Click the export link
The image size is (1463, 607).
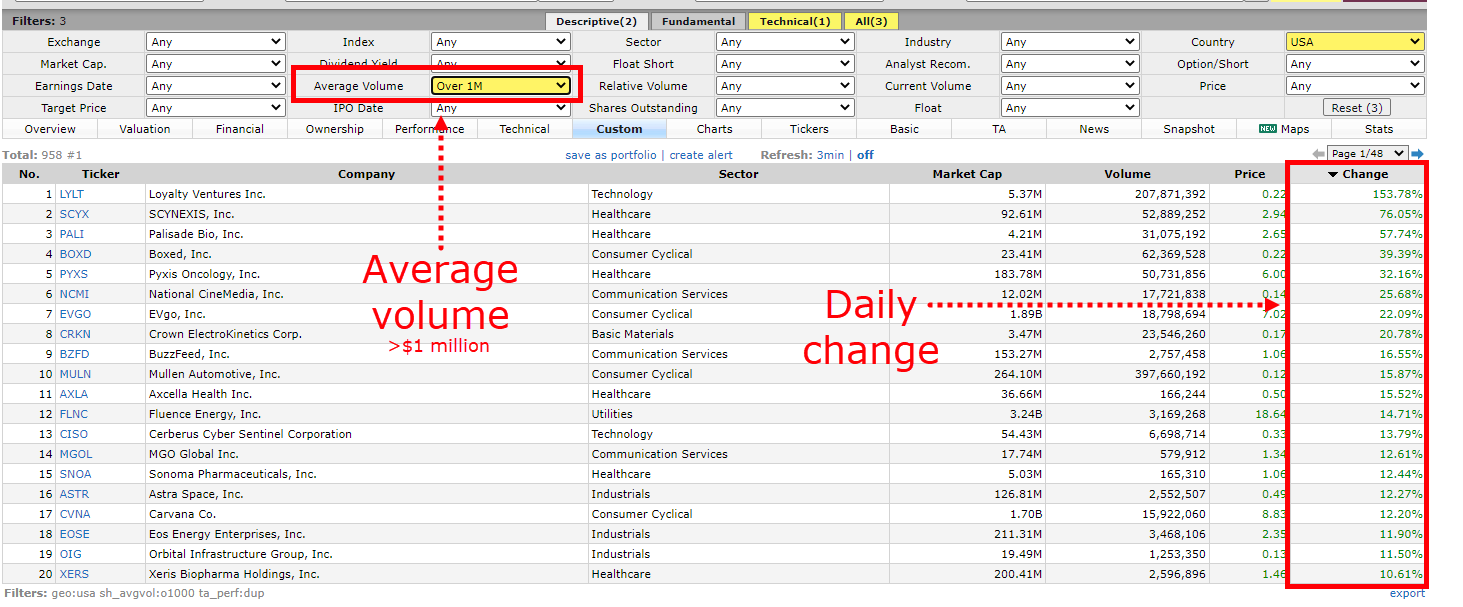1407,593
